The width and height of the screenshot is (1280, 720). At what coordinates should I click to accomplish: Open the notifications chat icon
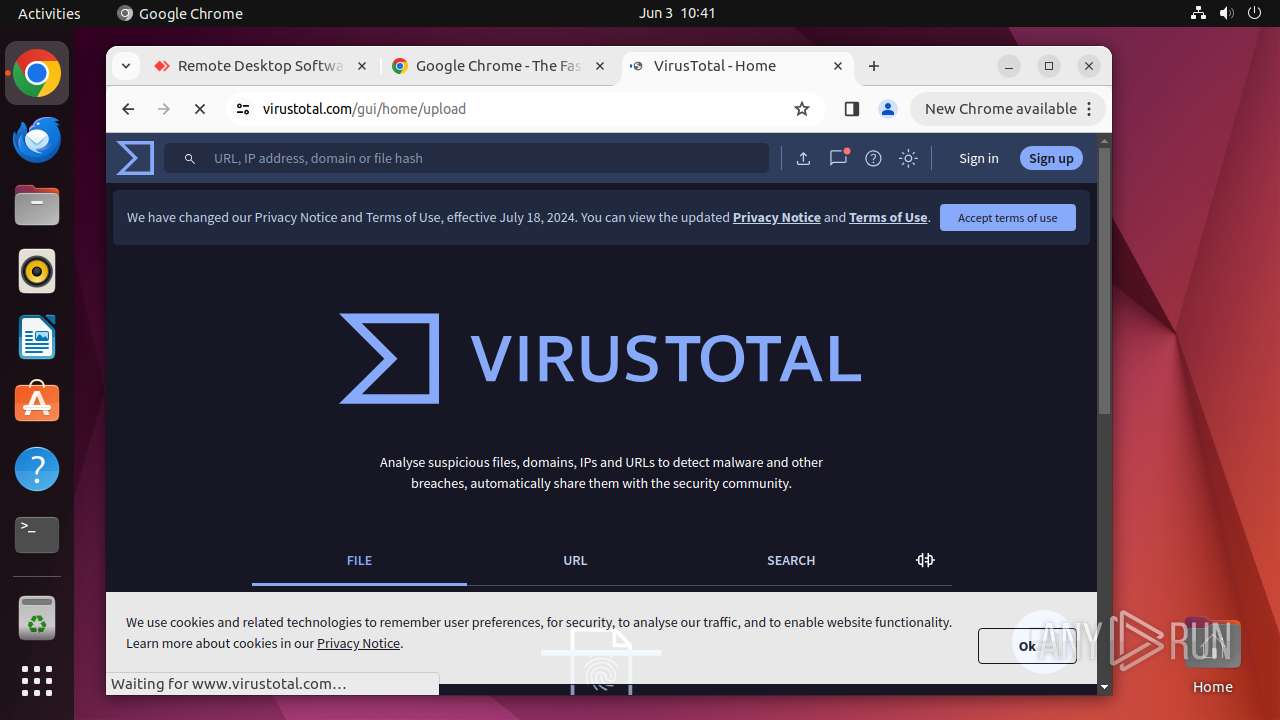pyautogui.click(x=838, y=158)
